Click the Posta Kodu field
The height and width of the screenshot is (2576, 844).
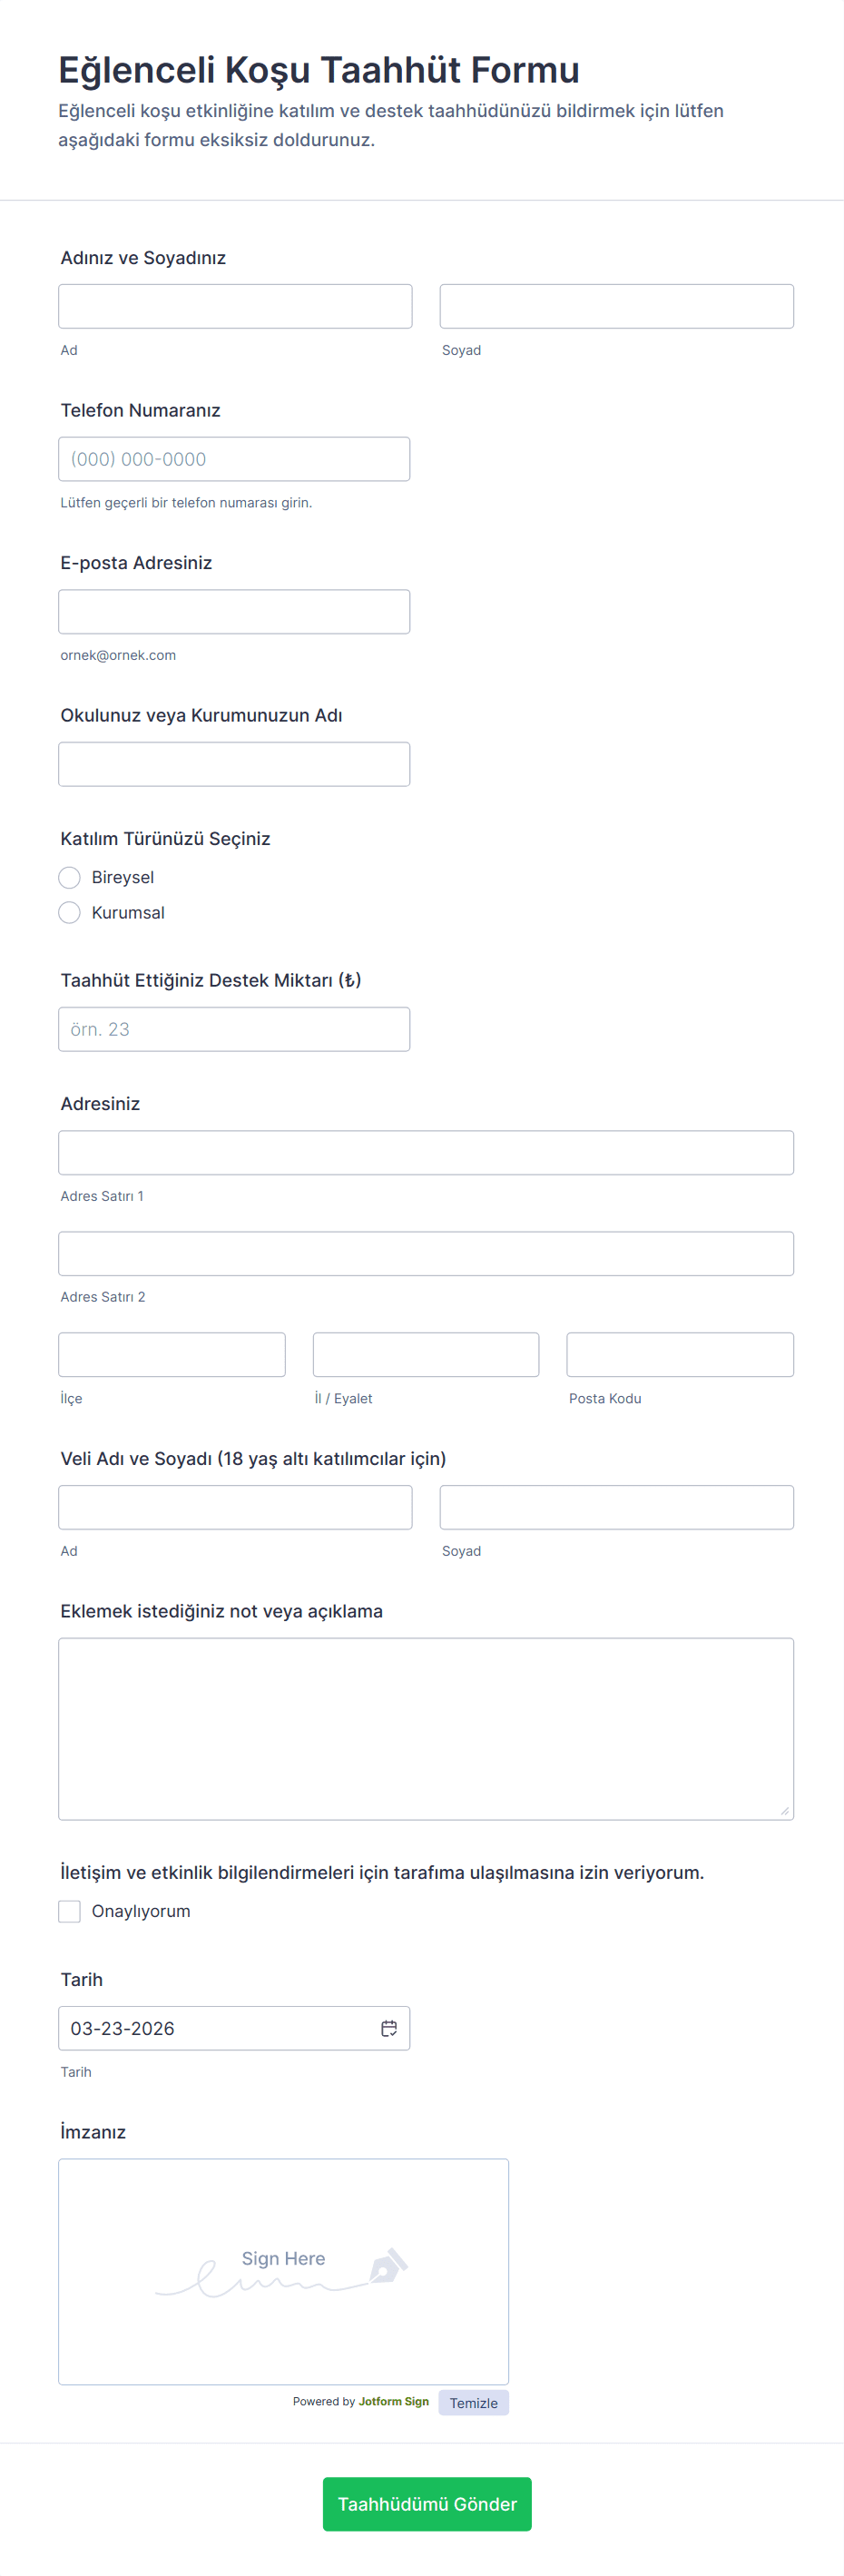click(680, 1354)
